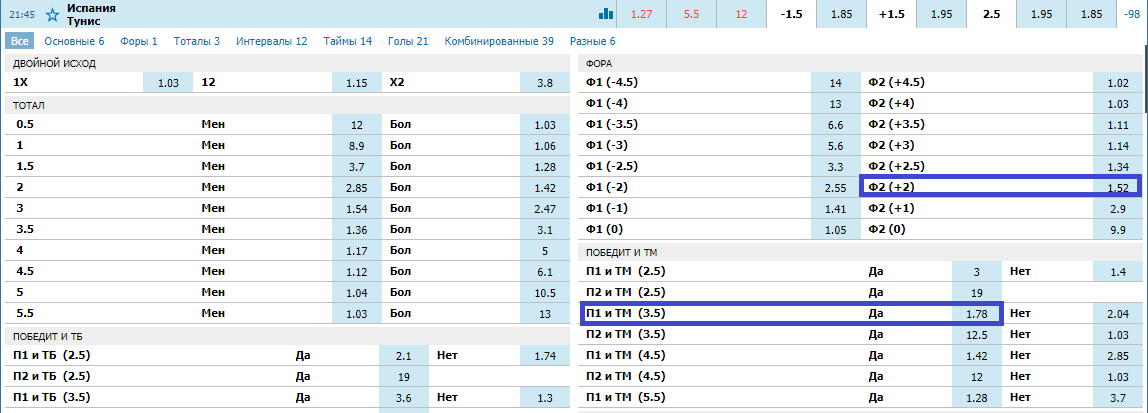Click the Испания team name

point(91,8)
